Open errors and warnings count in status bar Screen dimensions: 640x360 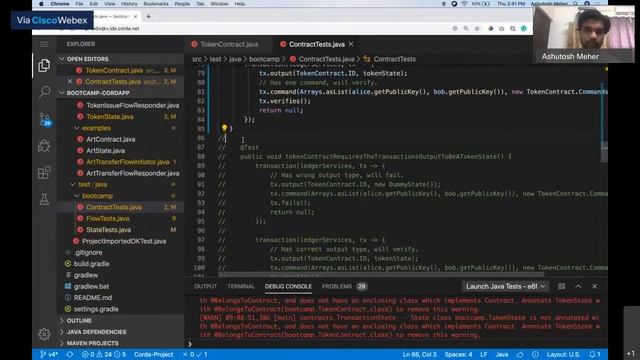point(104,354)
